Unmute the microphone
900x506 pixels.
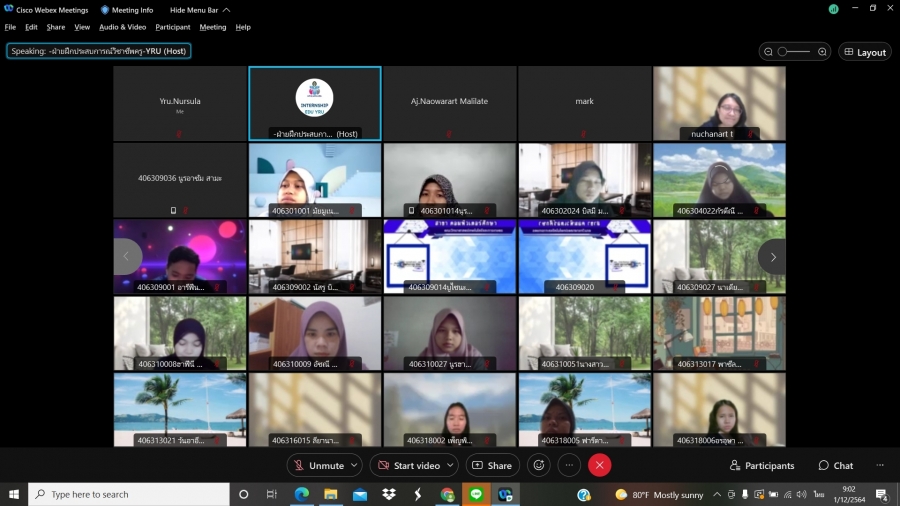click(x=317, y=465)
